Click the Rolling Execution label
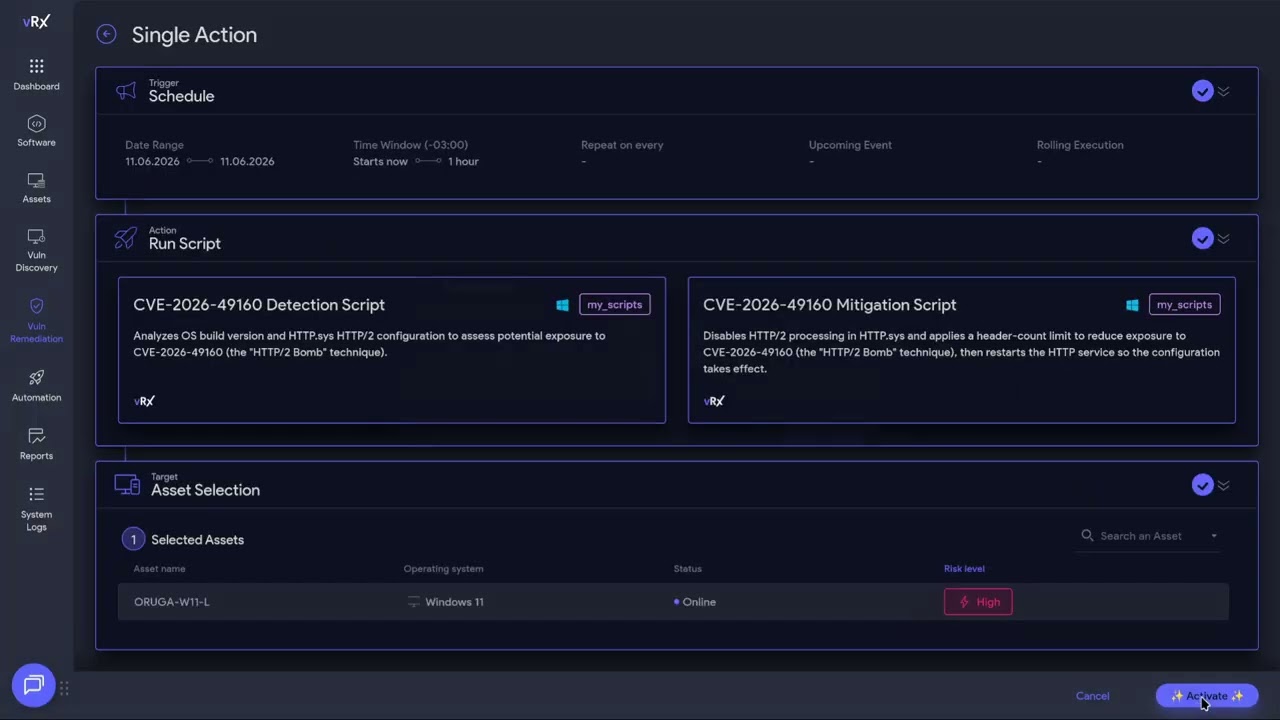Viewport: 1280px width, 720px height. pos(1080,145)
